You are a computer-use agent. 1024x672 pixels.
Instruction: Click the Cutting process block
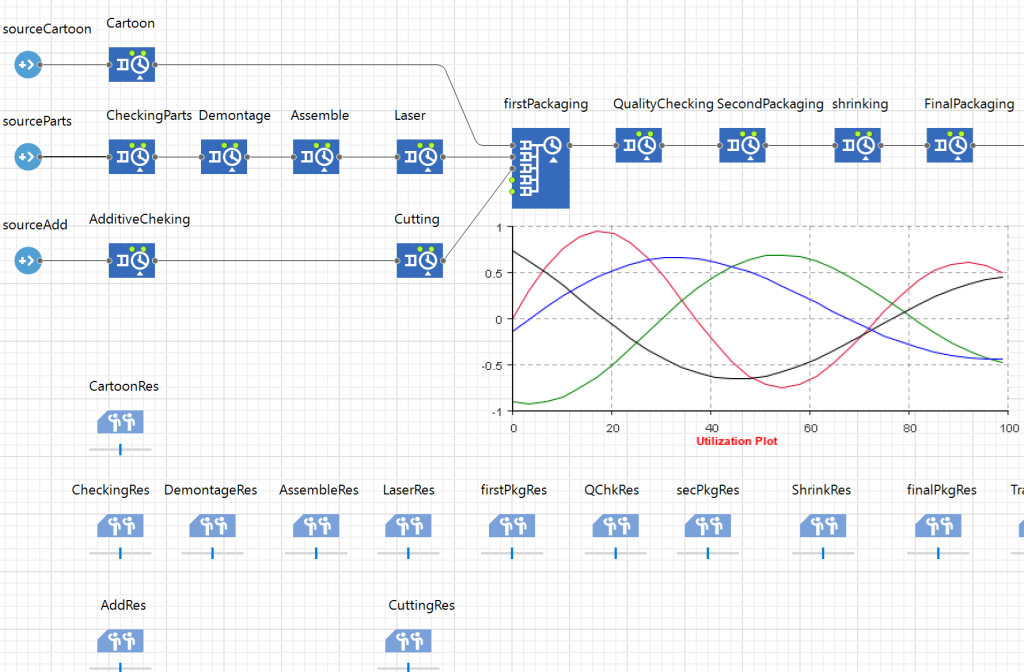point(420,261)
